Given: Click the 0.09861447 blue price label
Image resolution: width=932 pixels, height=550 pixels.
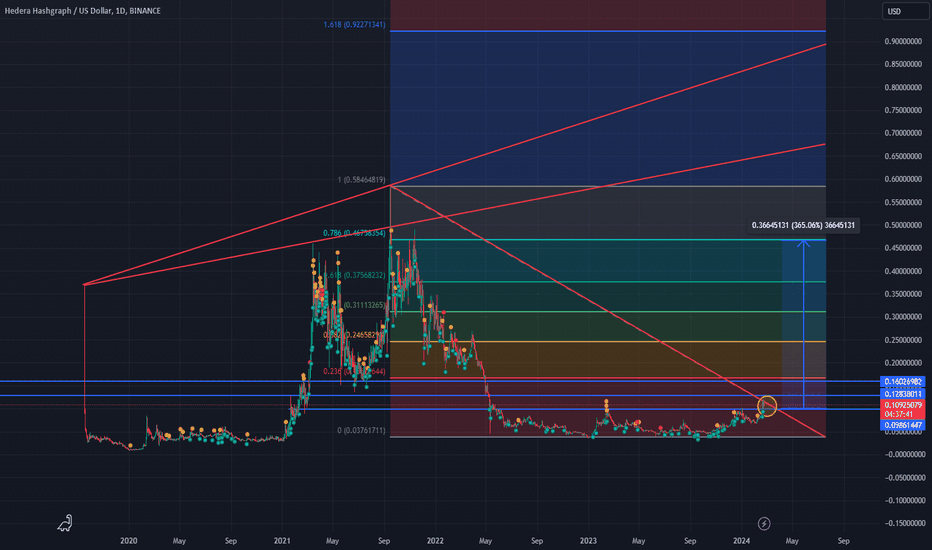Looking at the screenshot, I should (903, 425).
